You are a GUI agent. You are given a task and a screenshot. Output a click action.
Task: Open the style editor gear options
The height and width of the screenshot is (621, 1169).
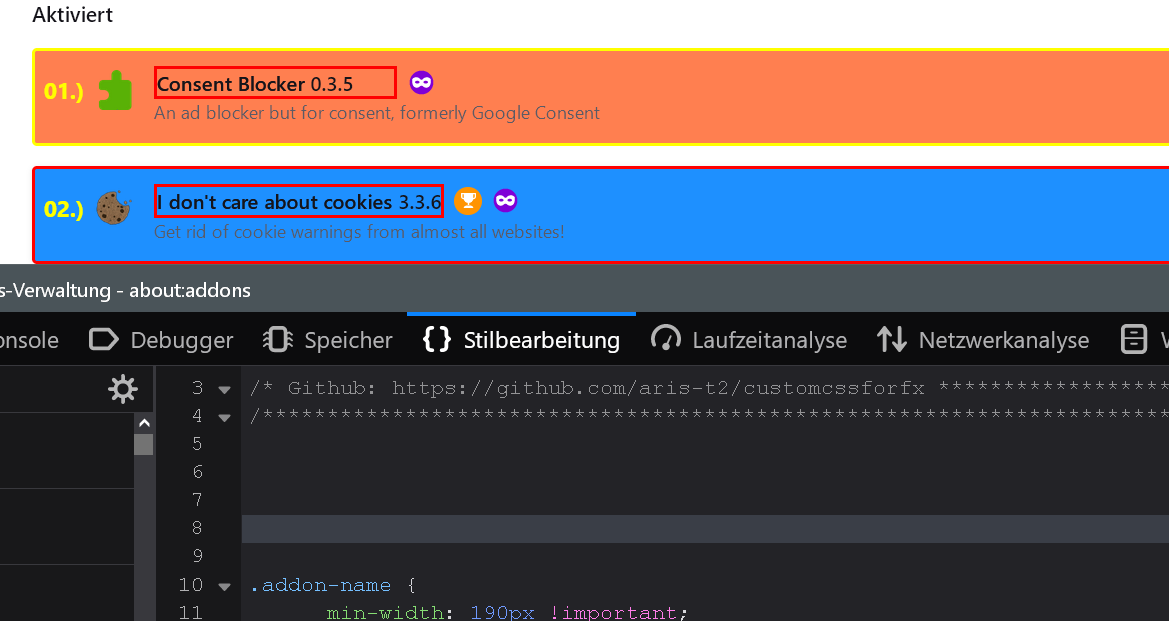(123, 389)
